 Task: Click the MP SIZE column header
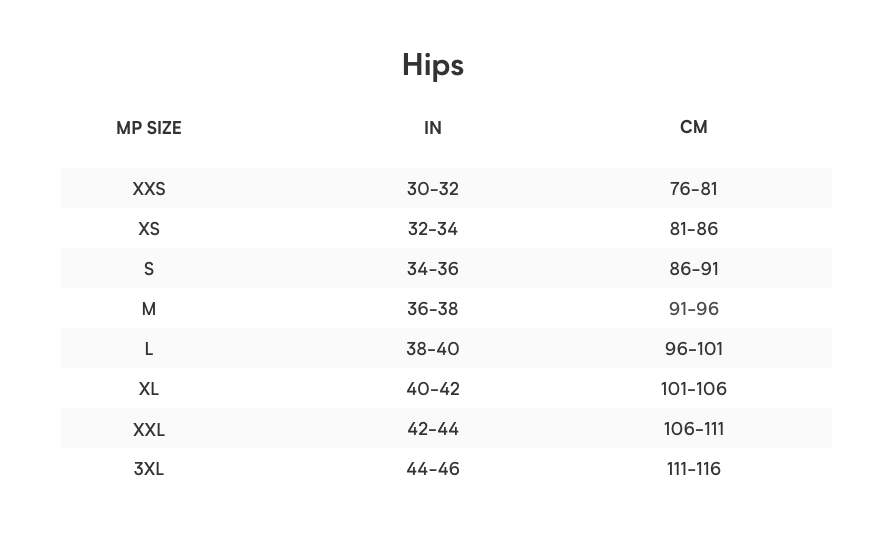click(x=149, y=128)
